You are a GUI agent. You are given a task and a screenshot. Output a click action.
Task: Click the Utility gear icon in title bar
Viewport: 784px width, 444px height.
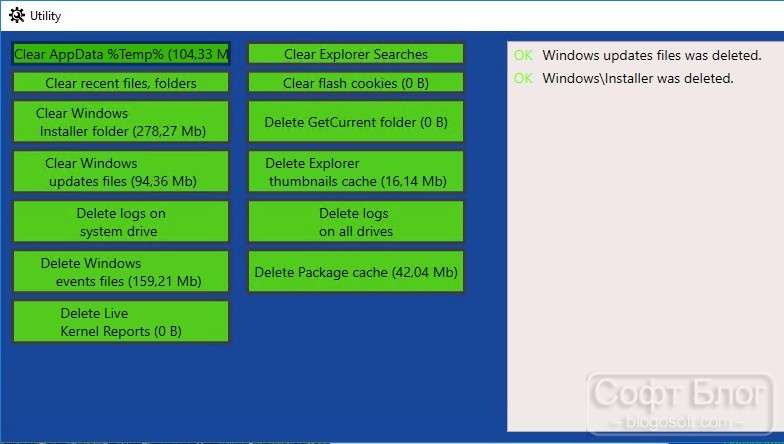16,16
